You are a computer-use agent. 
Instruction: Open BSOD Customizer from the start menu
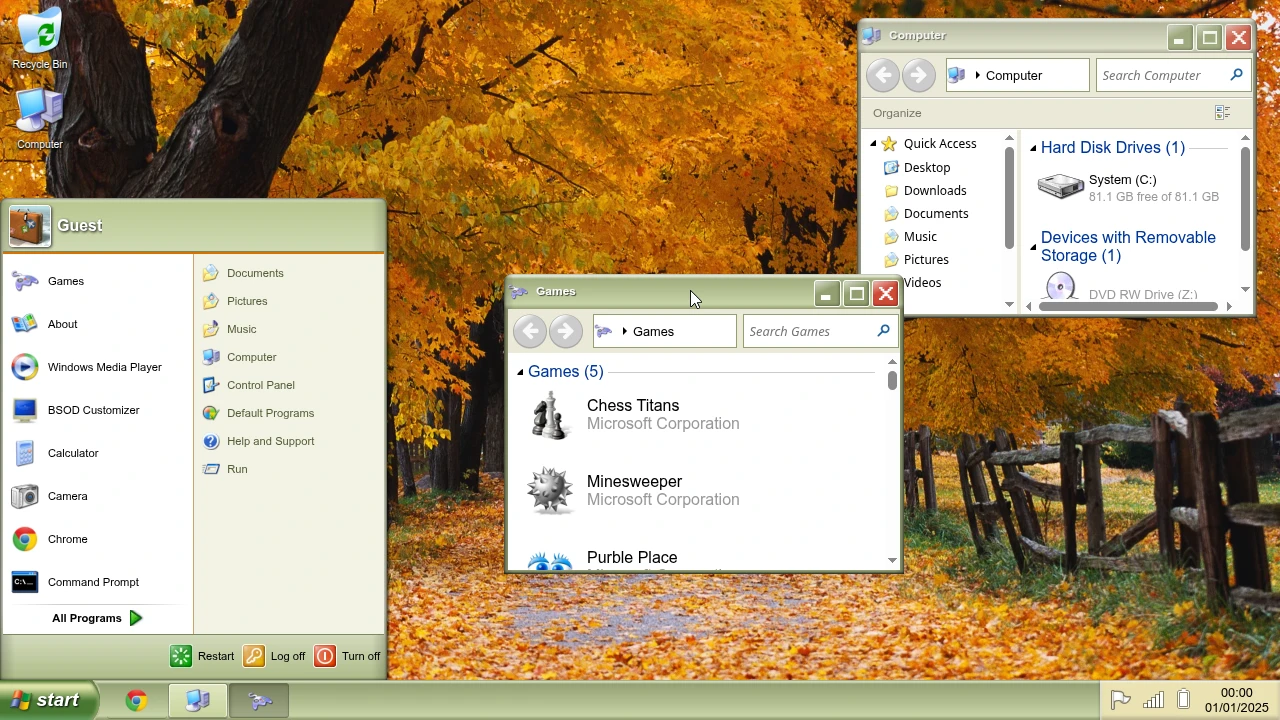pyautogui.click(x=93, y=410)
